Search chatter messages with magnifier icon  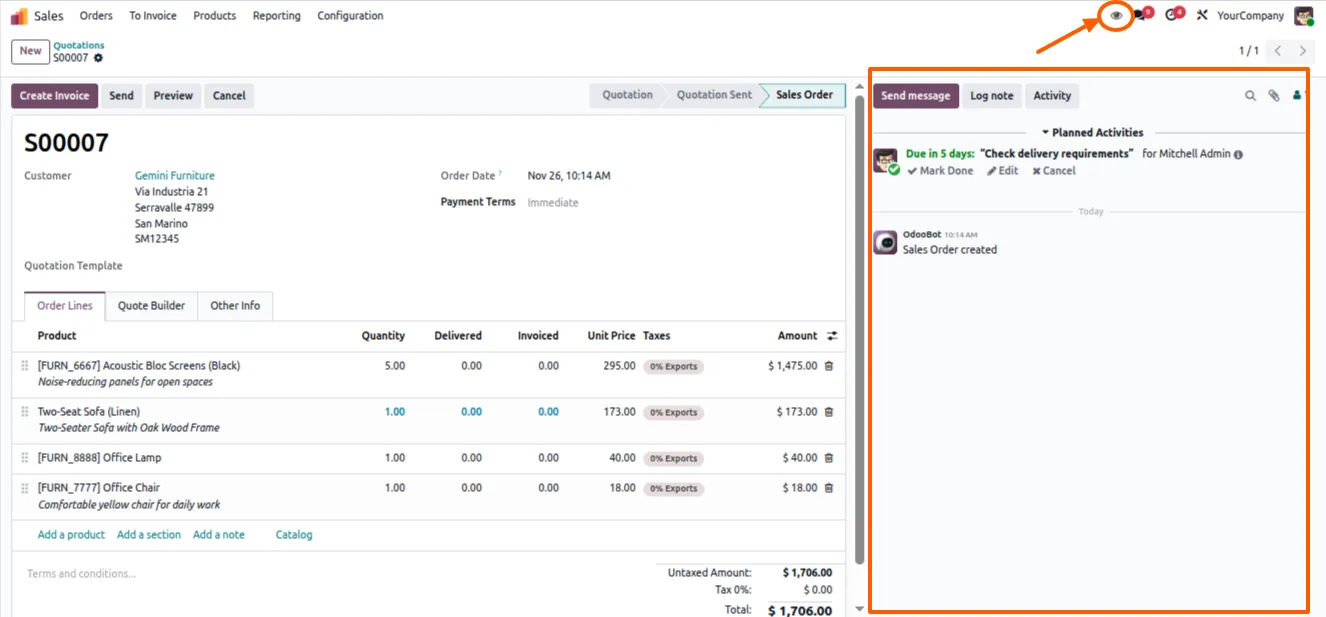coord(1250,96)
